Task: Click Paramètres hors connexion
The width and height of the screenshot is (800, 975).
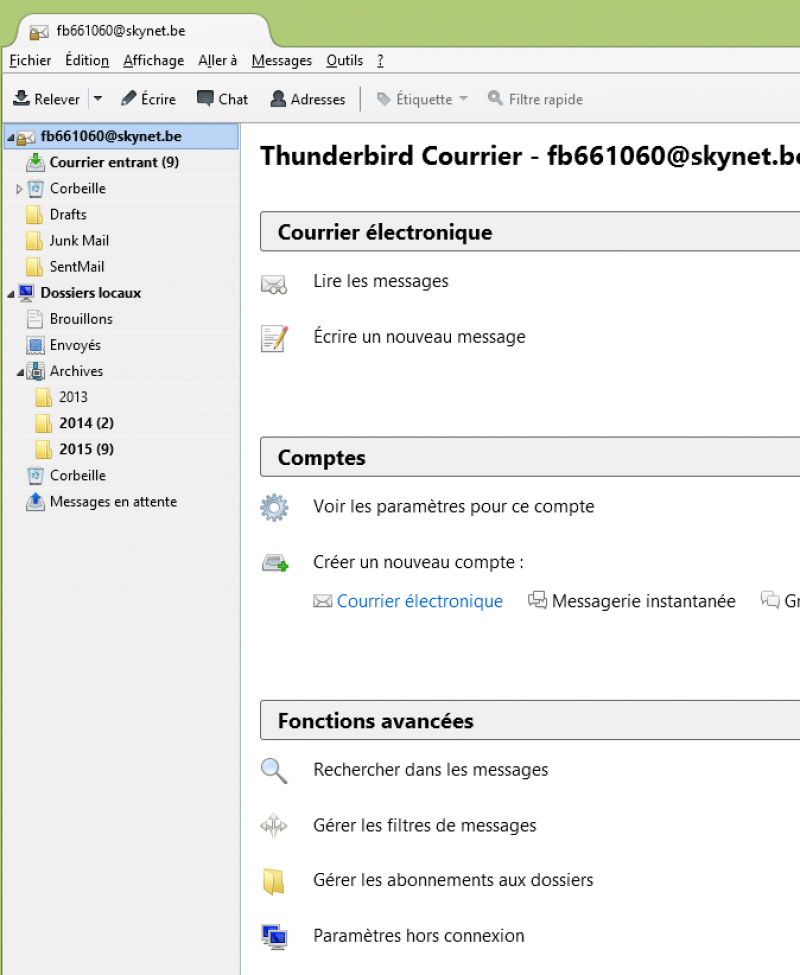Action: pos(419,936)
